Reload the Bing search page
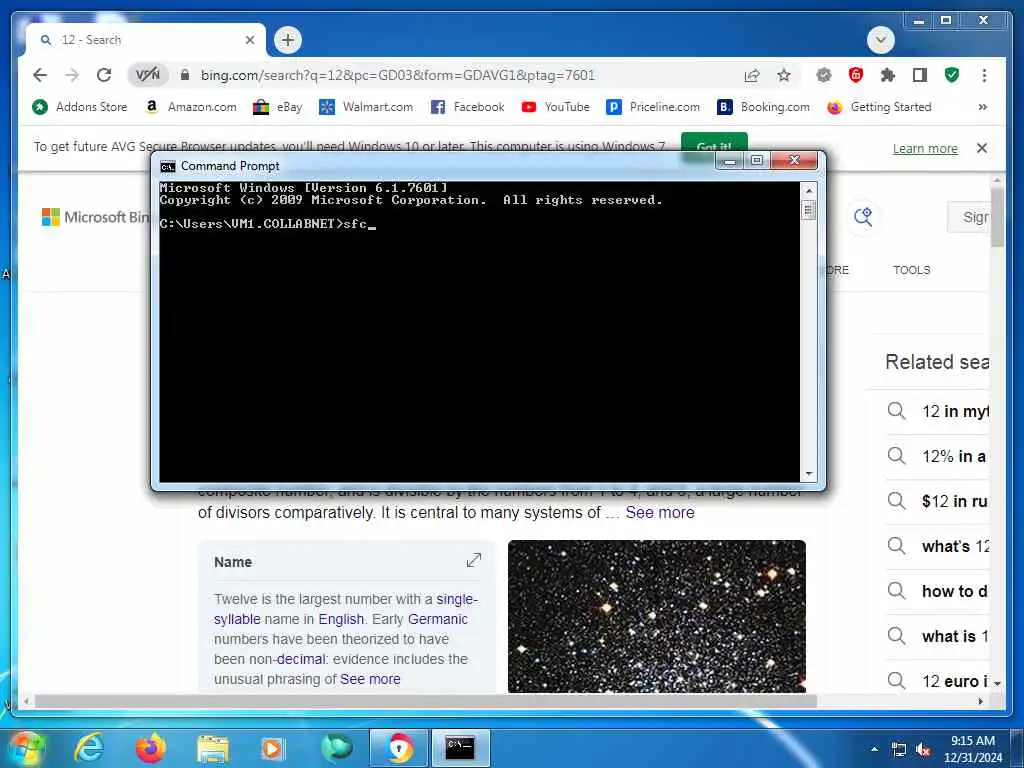This screenshot has height=768, width=1024. (104, 75)
